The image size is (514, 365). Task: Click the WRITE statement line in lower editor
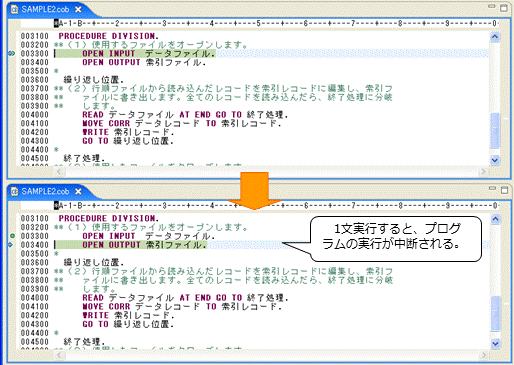tap(128, 315)
